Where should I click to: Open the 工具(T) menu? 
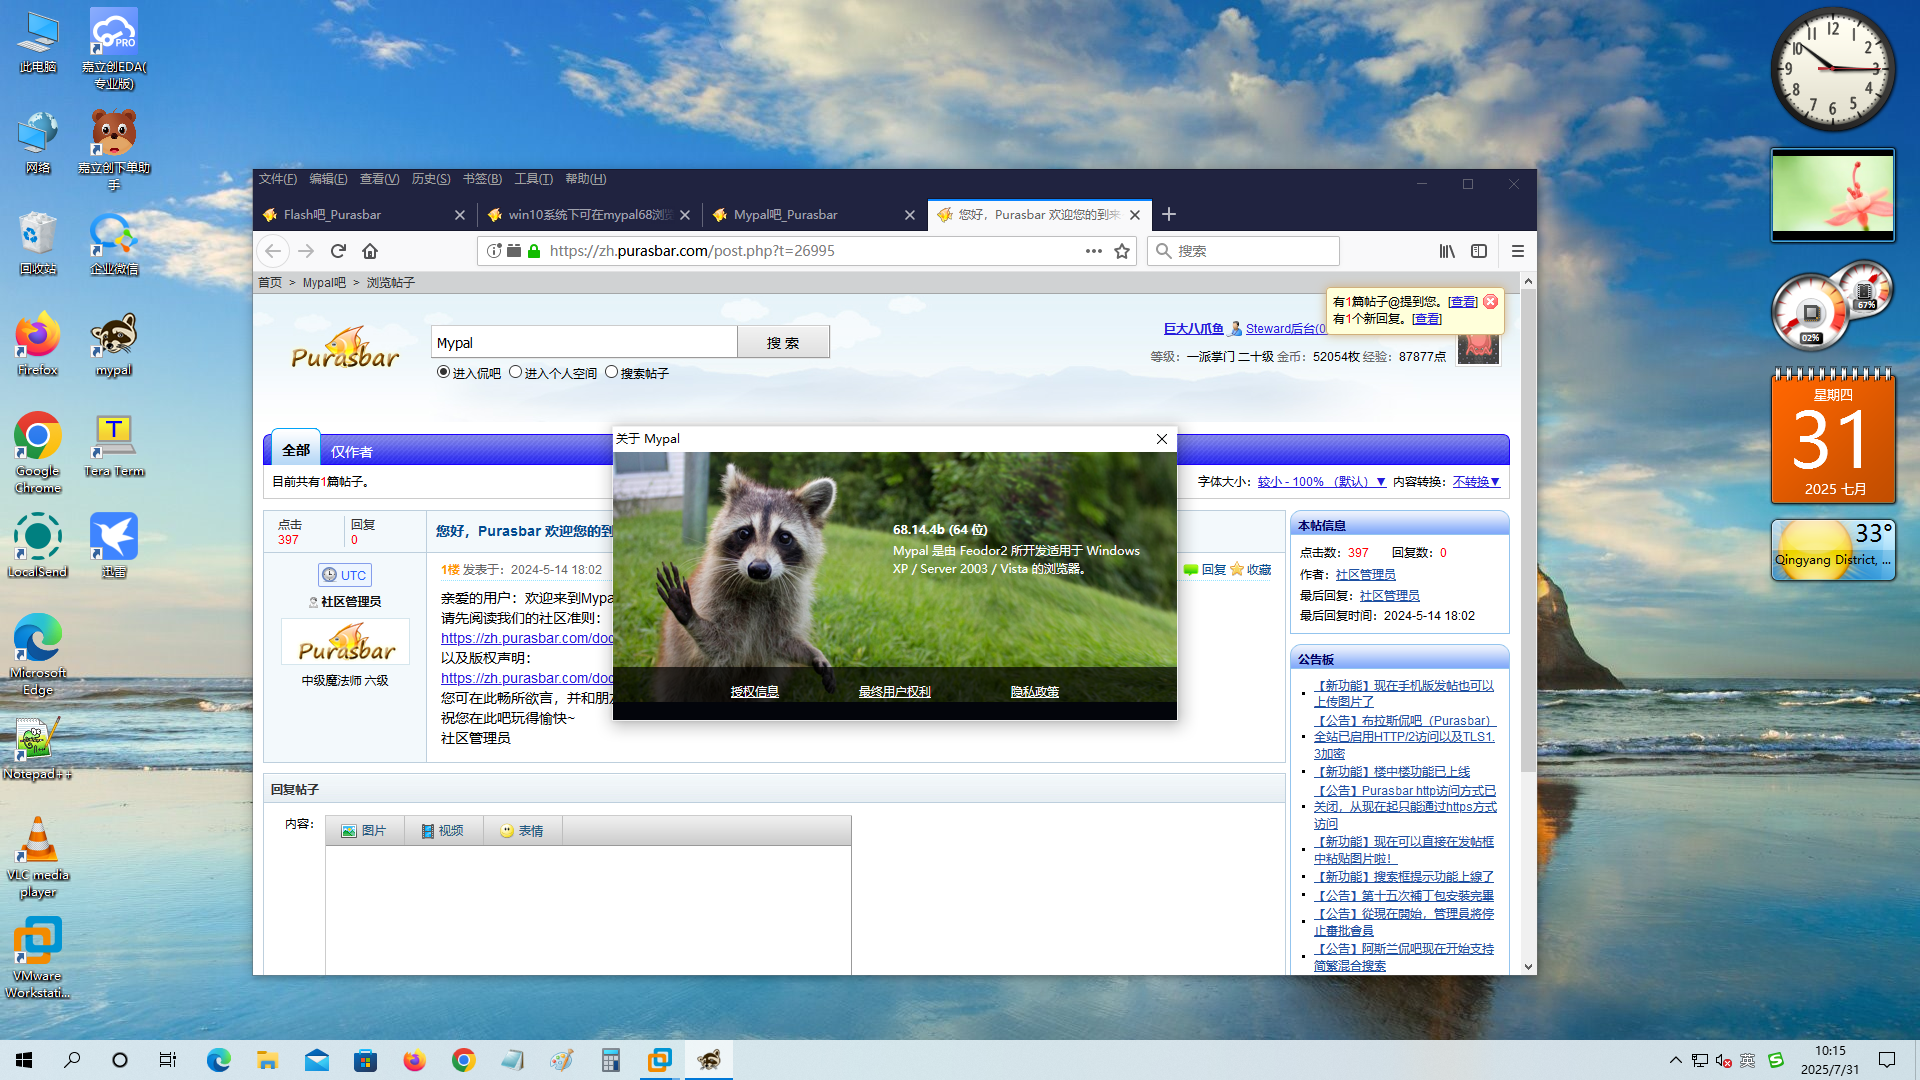(534, 179)
